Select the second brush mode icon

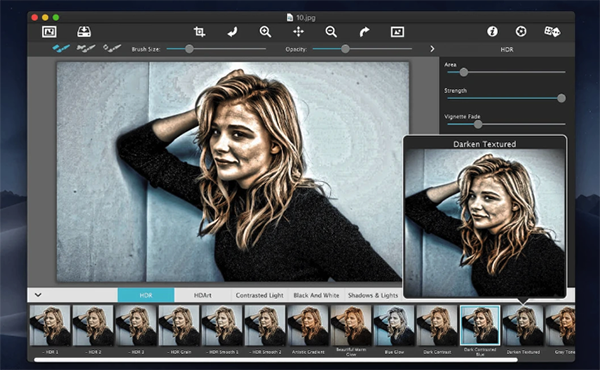click(x=86, y=48)
